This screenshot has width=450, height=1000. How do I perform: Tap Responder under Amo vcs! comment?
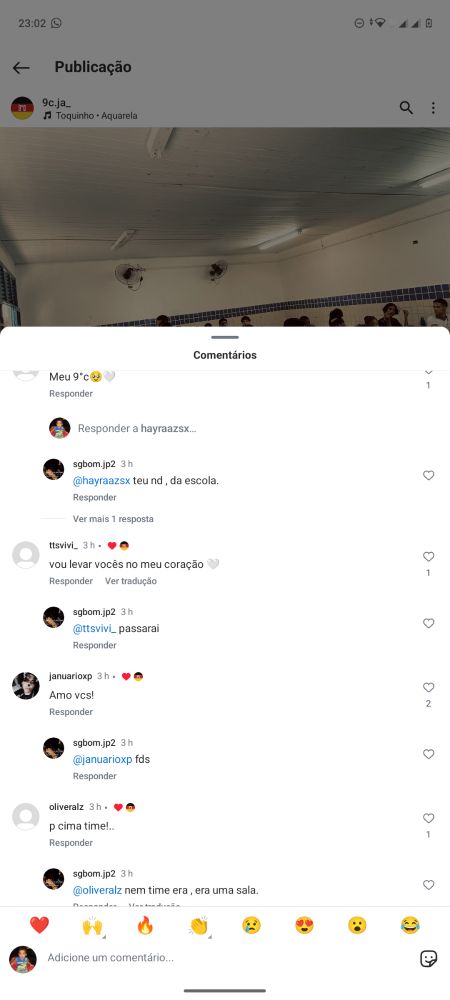71,712
